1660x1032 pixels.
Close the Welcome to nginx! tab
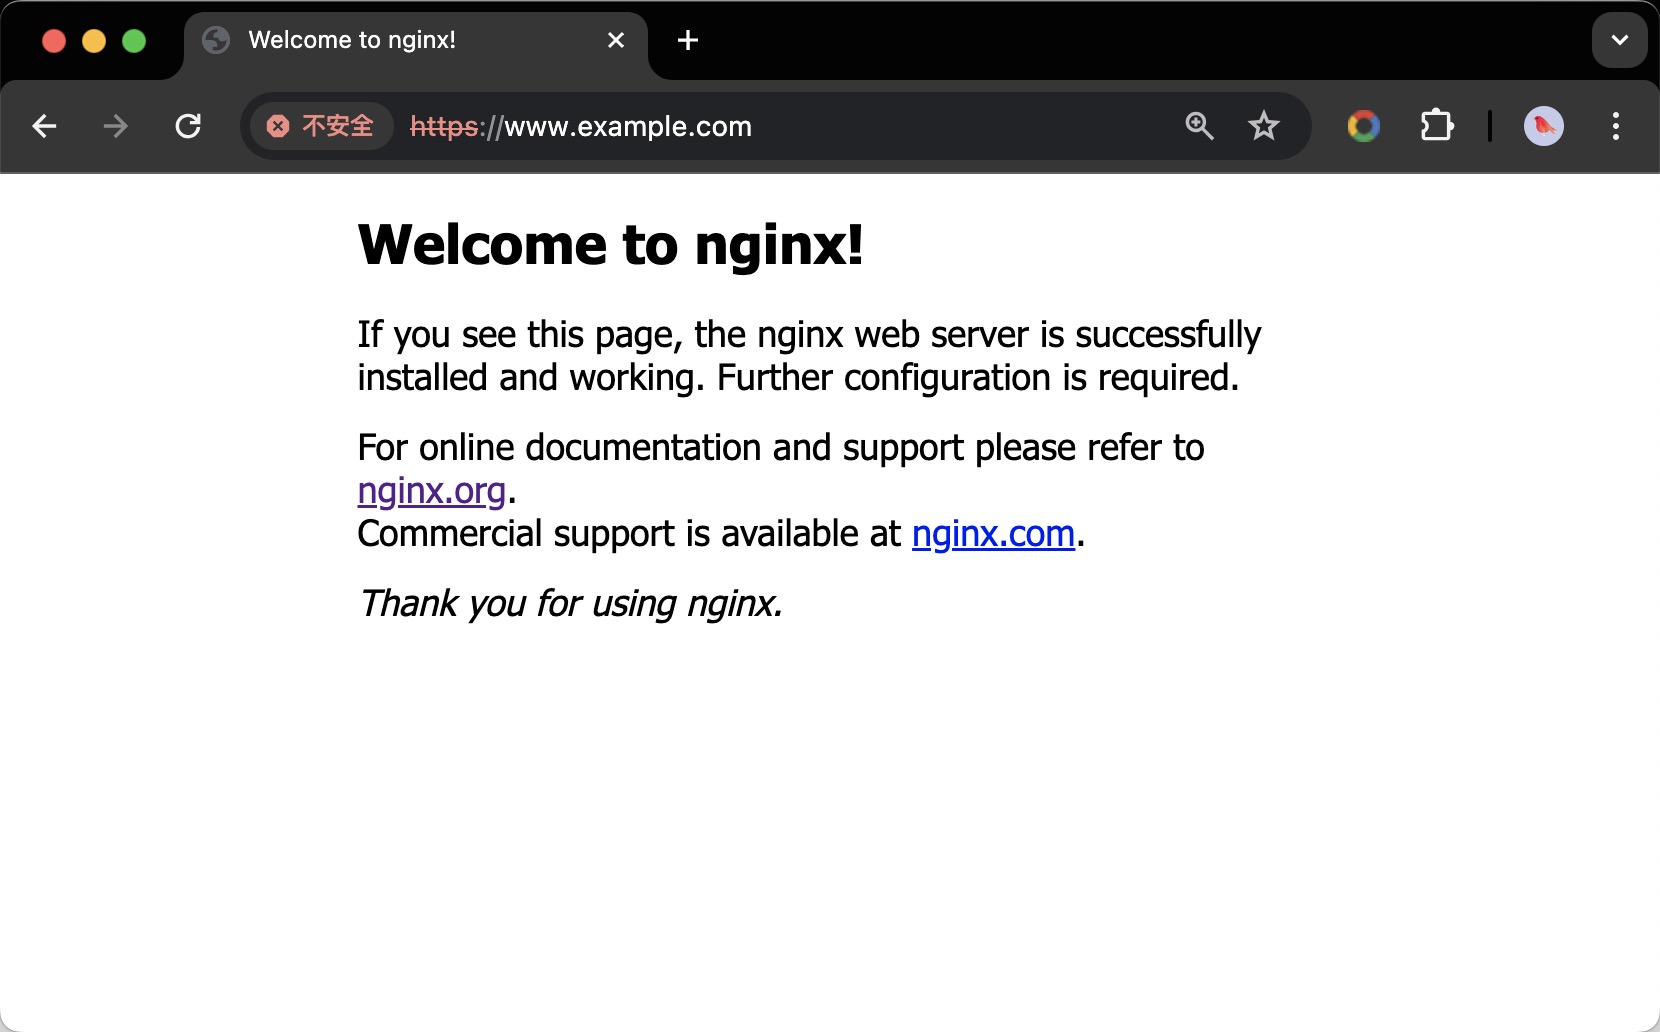pos(616,40)
